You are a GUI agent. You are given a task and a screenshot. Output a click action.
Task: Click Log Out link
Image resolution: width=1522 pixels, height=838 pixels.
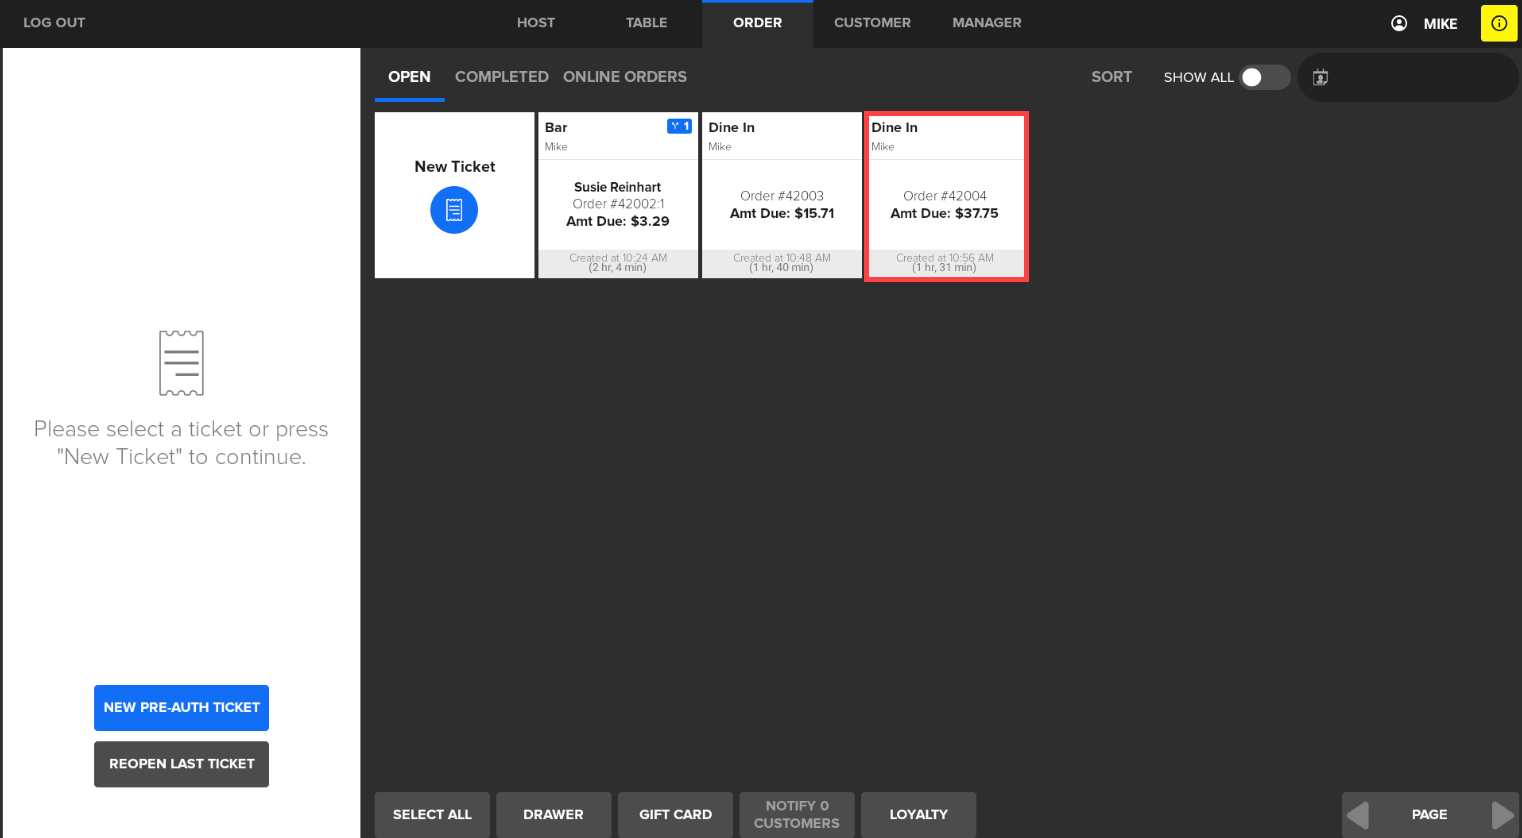click(x=54, y=23)
